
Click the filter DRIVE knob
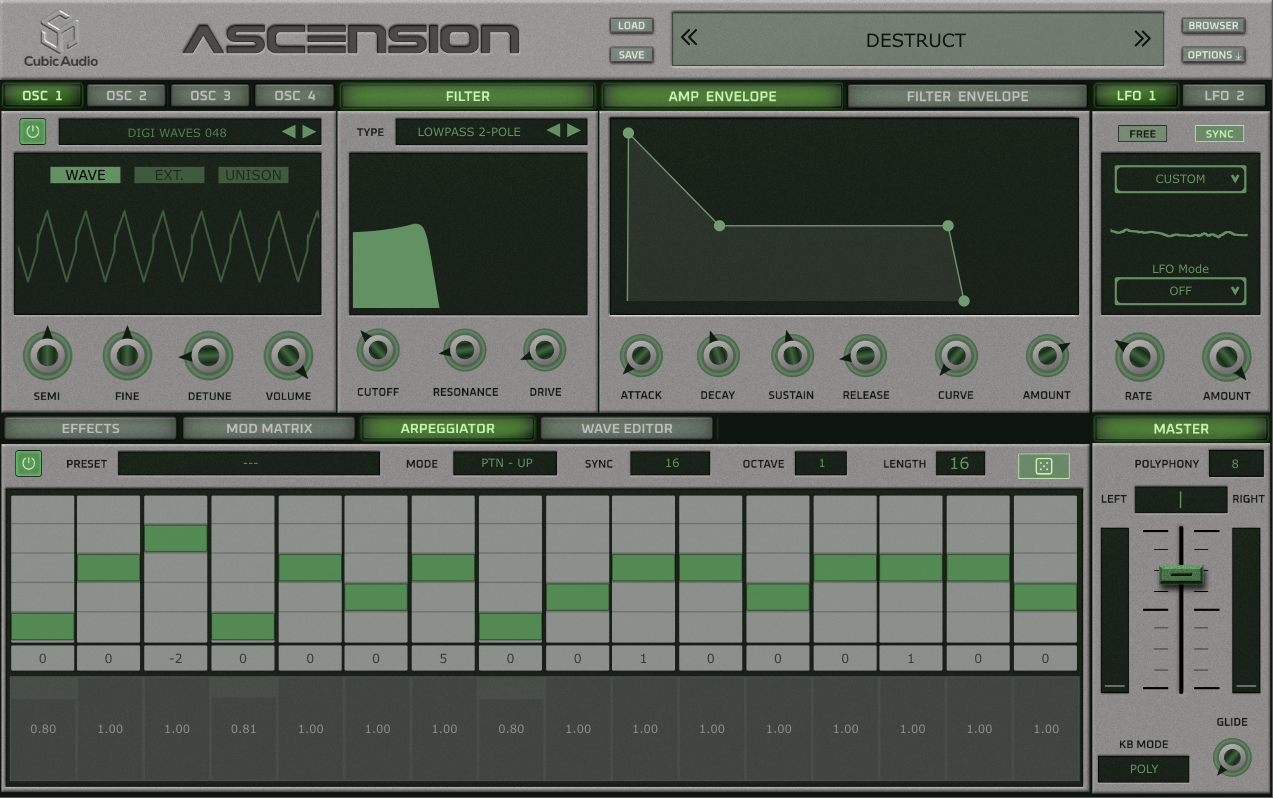click(x=545, y=350)
